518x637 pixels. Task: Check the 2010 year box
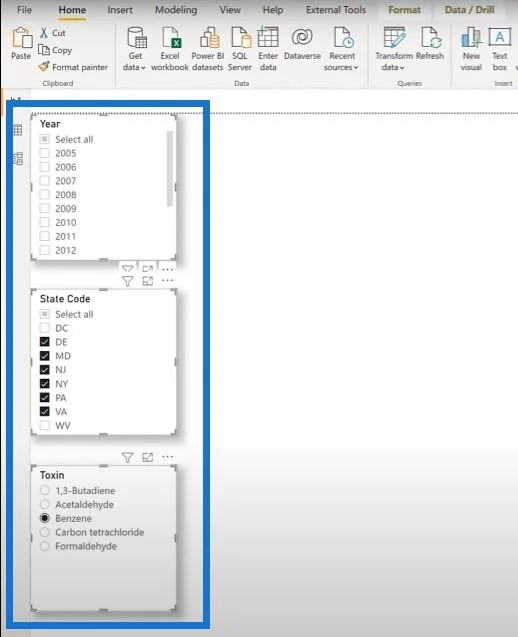click(x=45, y=223)
